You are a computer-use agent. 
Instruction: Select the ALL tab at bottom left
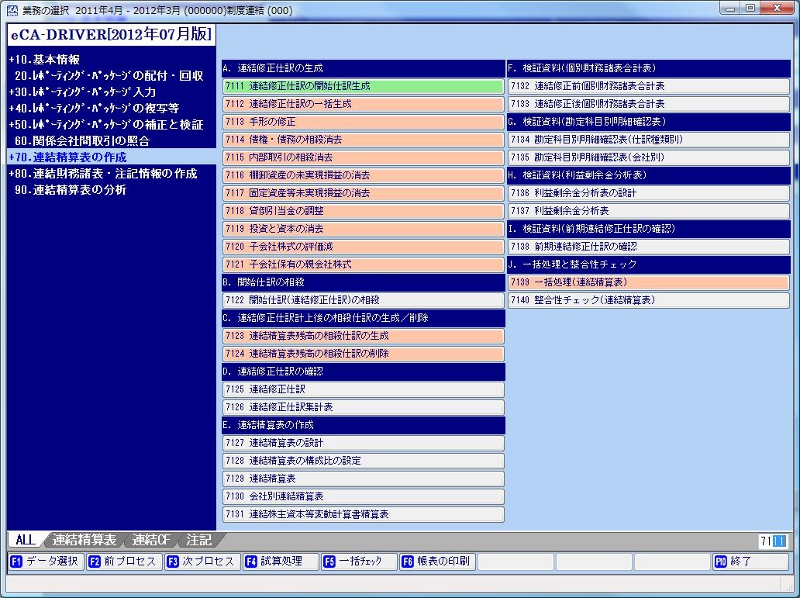pos(24,538)
